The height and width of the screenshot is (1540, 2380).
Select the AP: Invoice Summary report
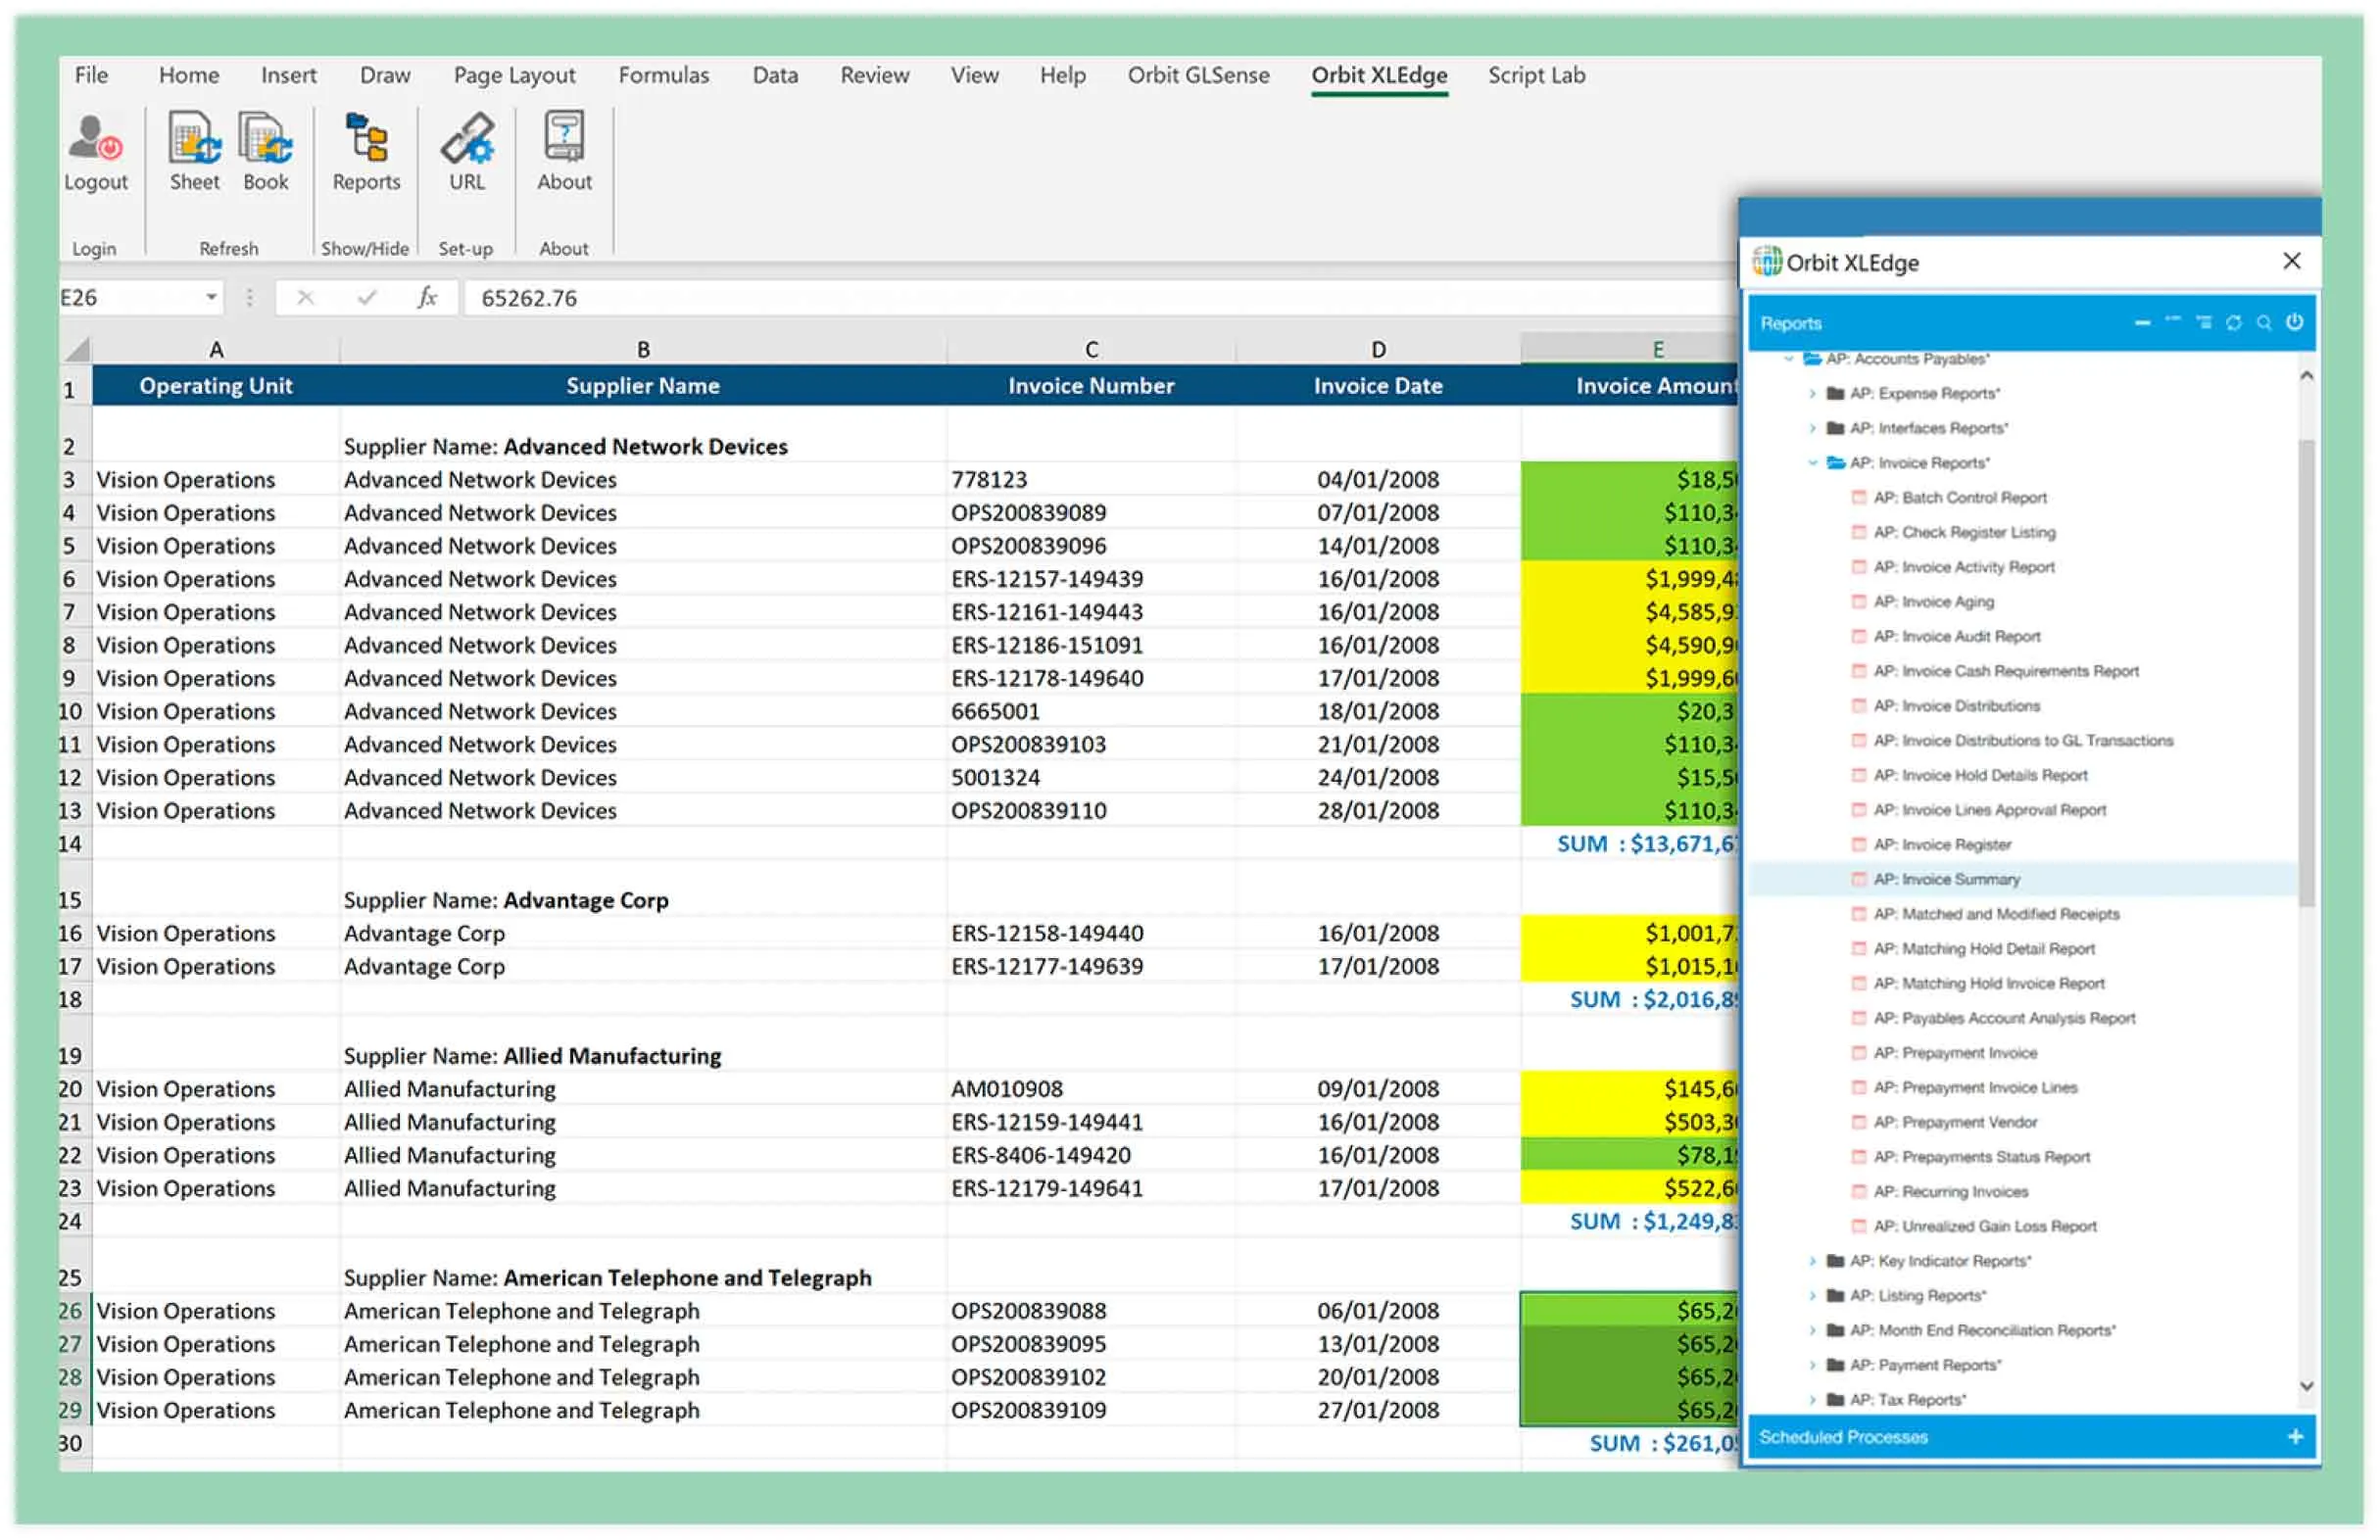(1948, 879)
